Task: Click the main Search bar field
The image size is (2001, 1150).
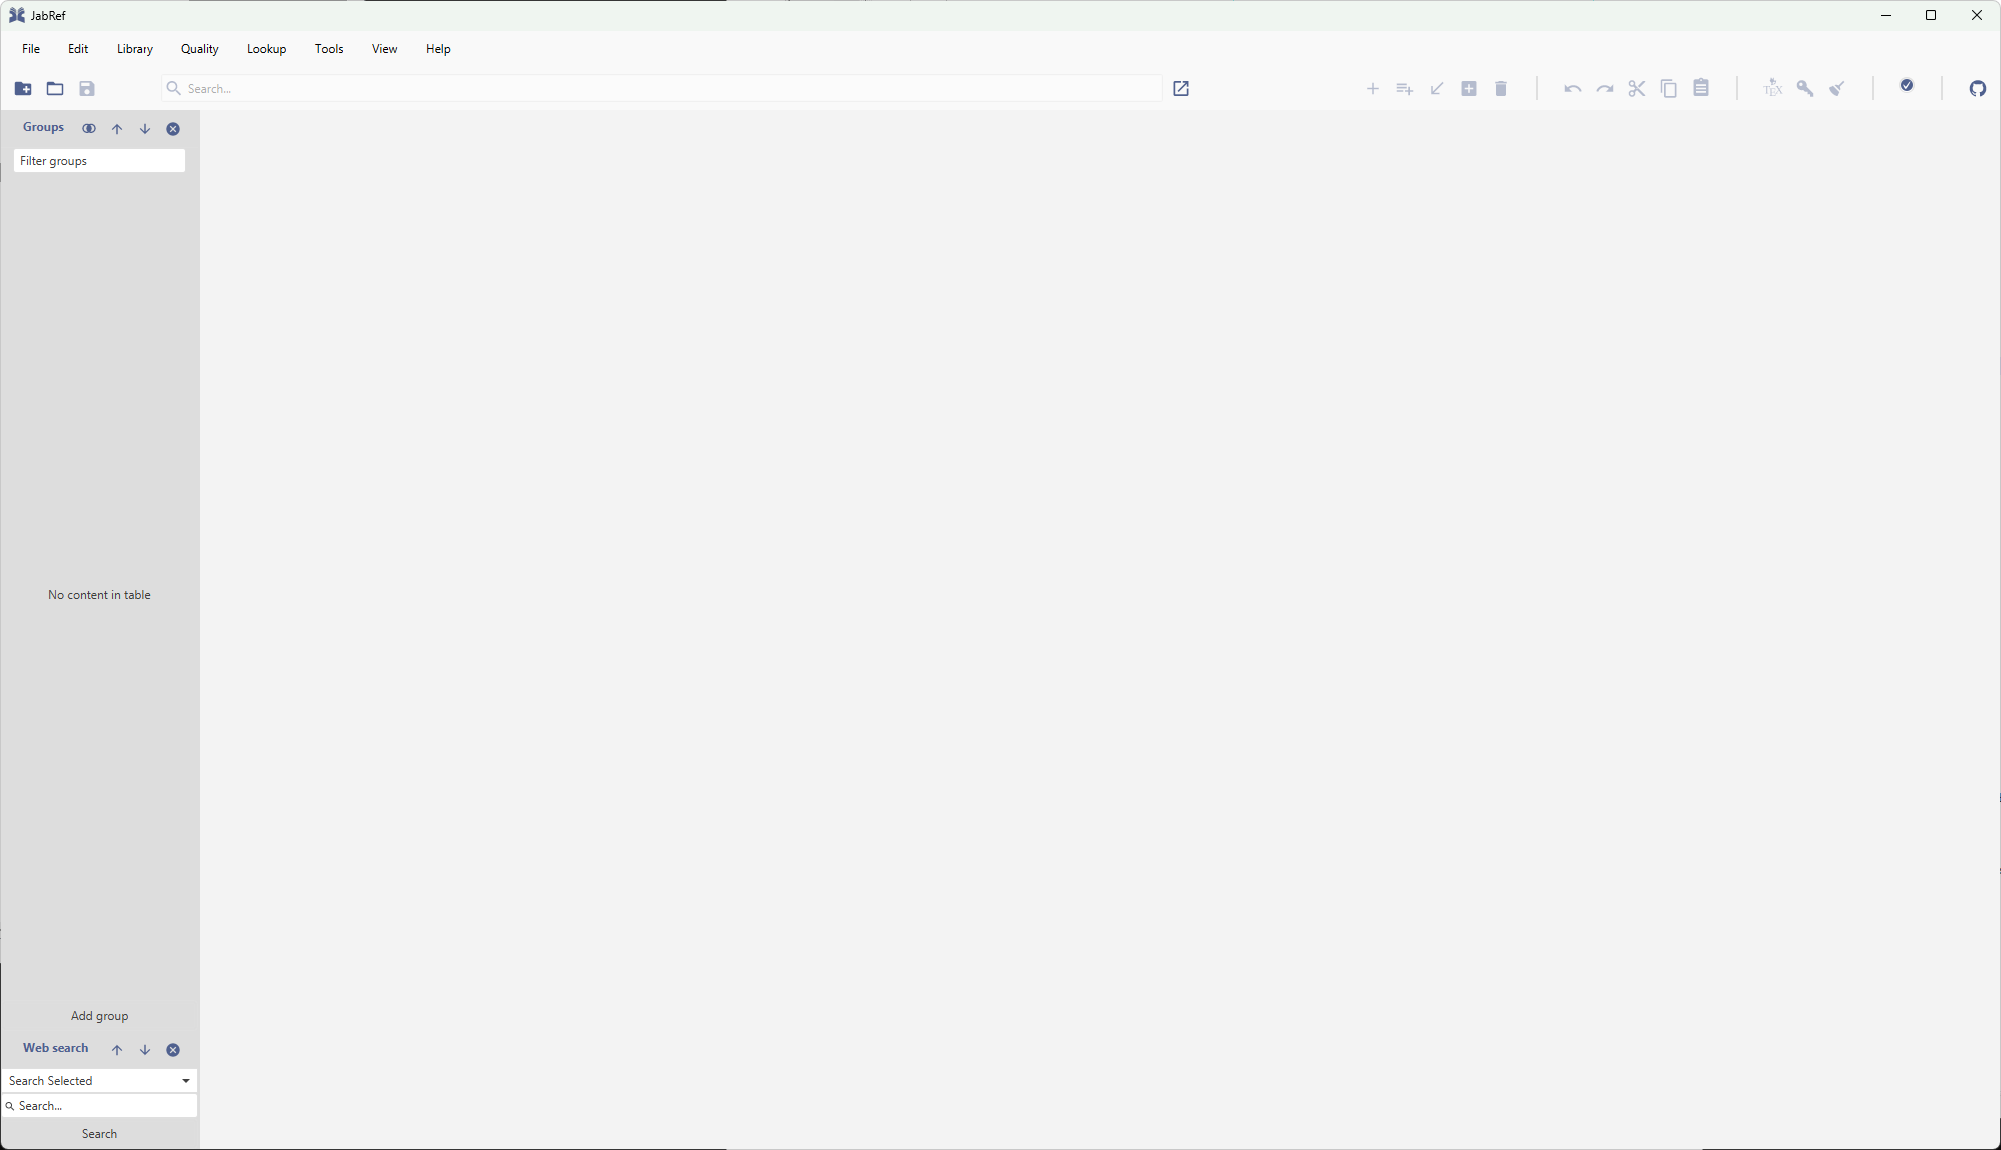Action: coord(660,89)
